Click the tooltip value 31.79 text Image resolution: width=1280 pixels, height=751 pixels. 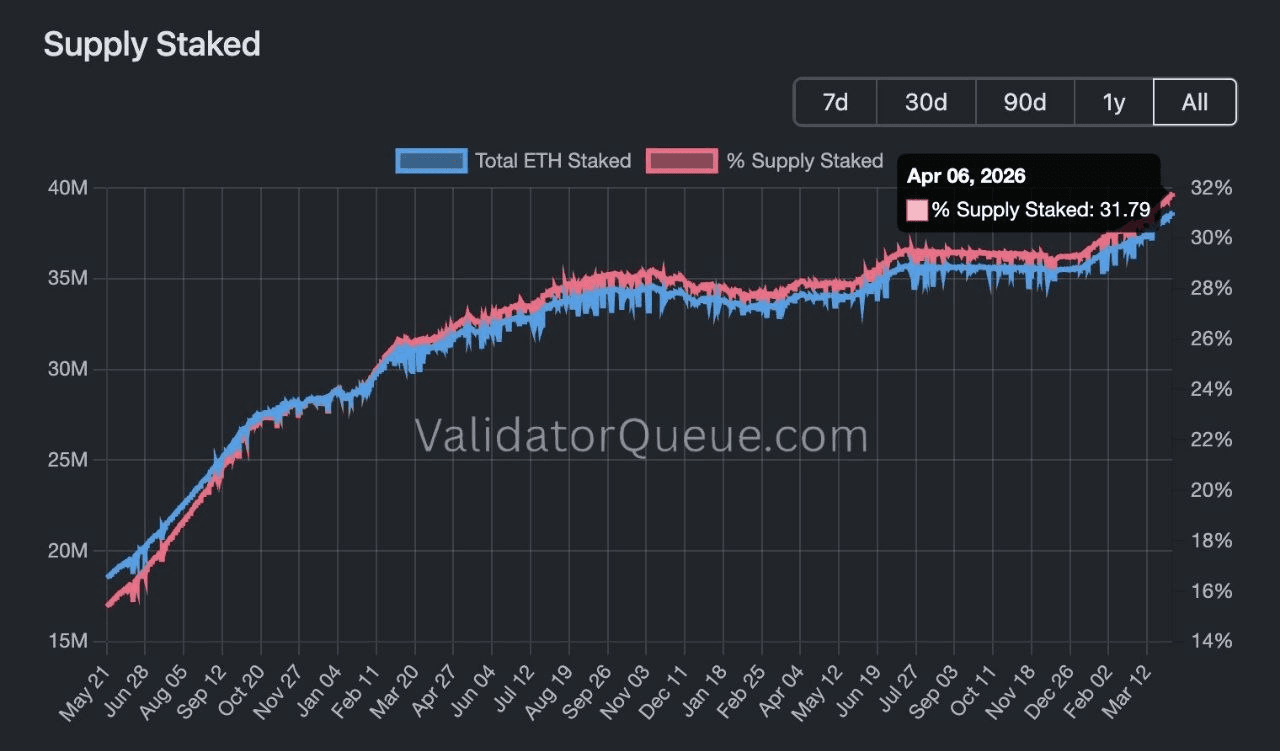[x=1132, y=210]
